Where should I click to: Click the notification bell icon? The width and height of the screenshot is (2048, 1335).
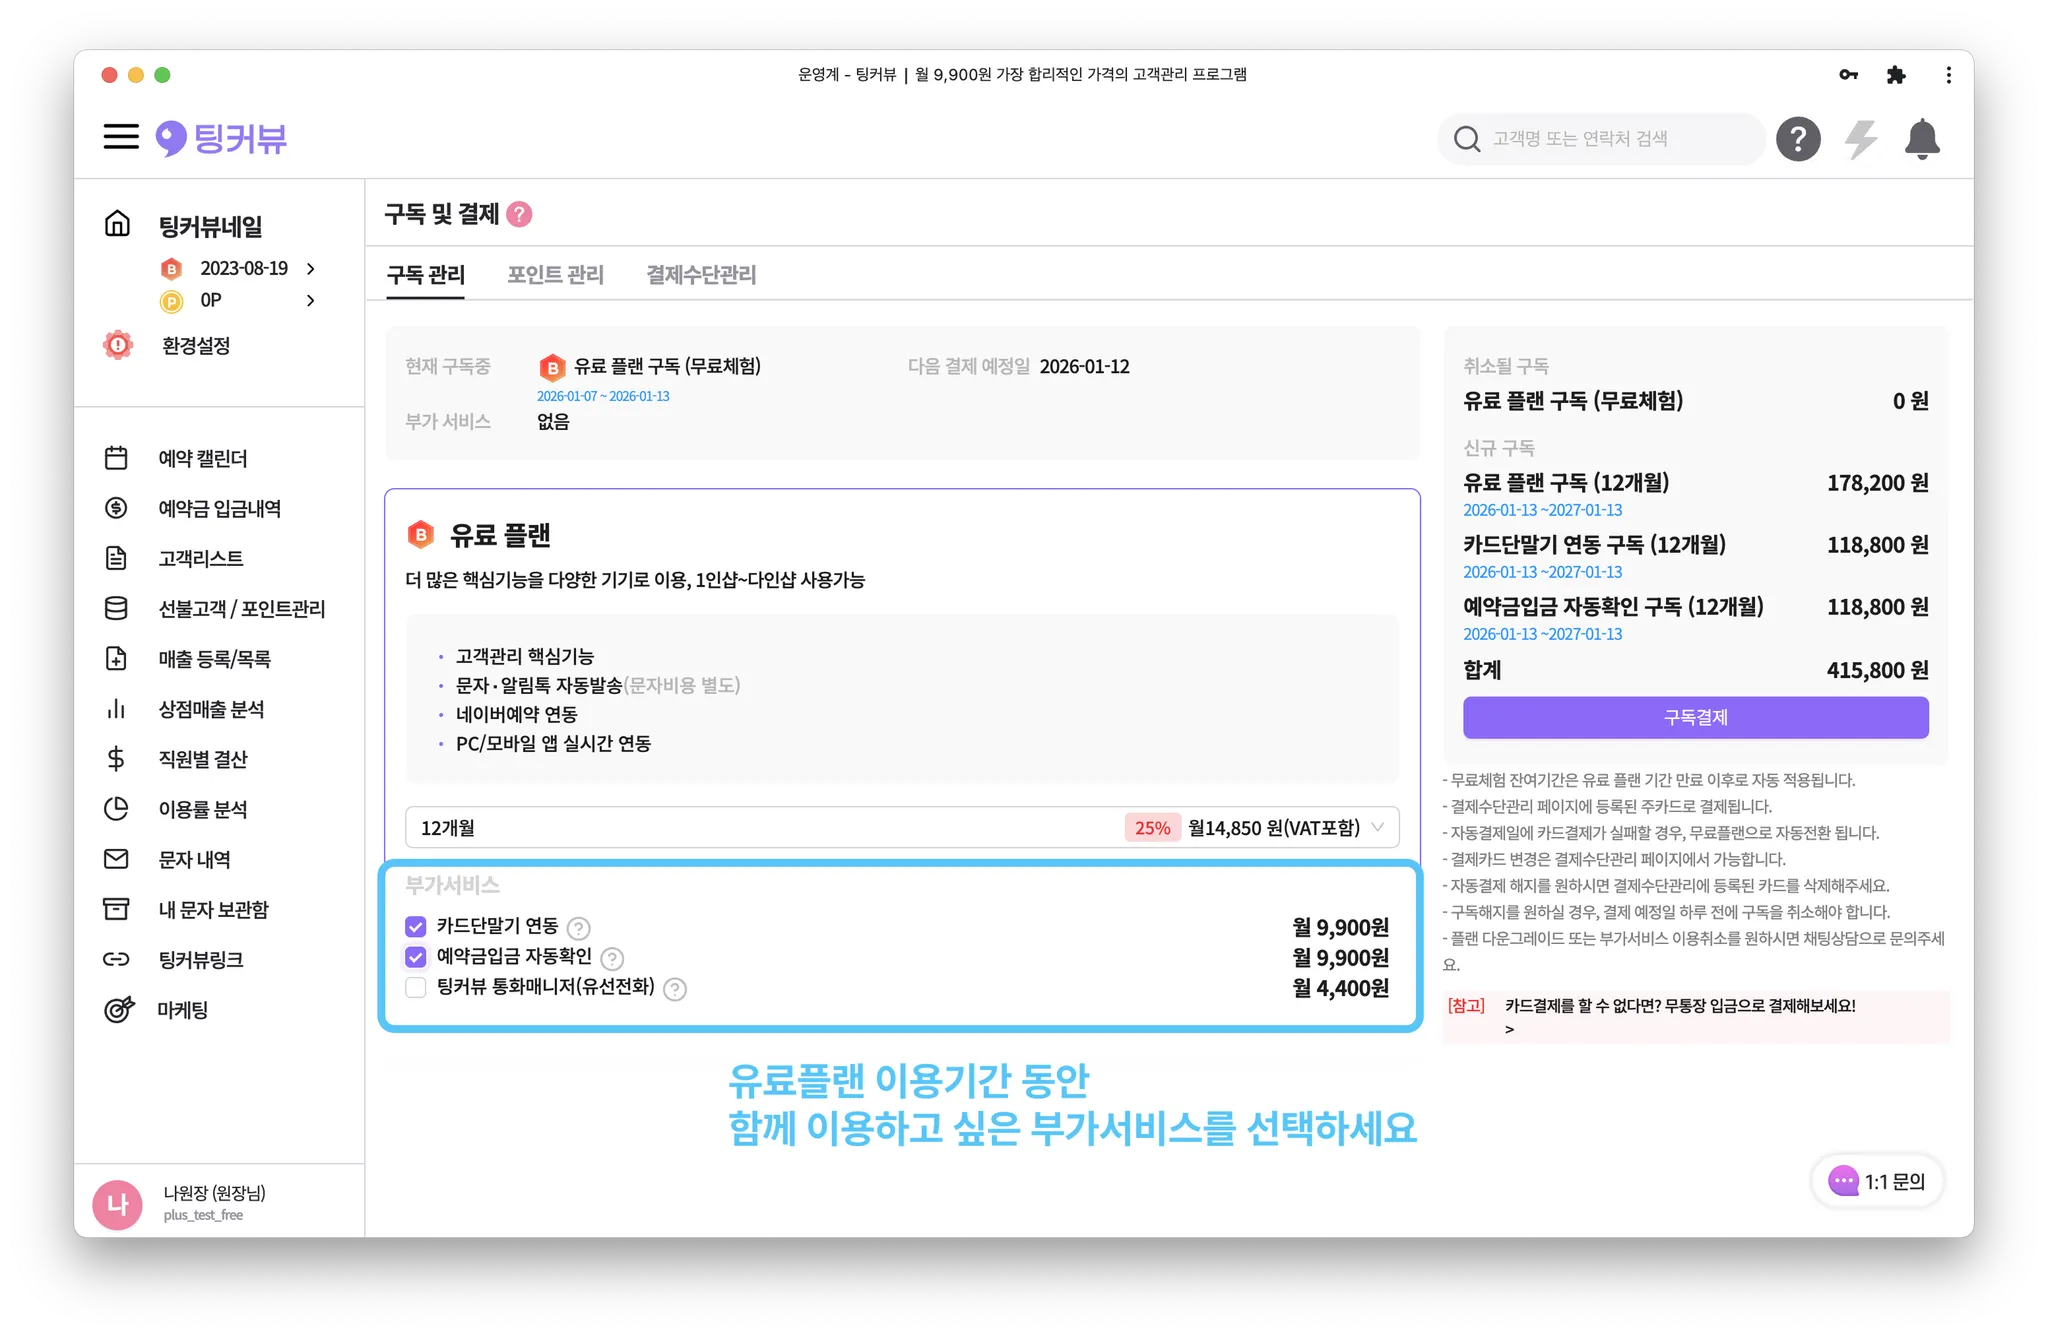tap(1921, 139)
